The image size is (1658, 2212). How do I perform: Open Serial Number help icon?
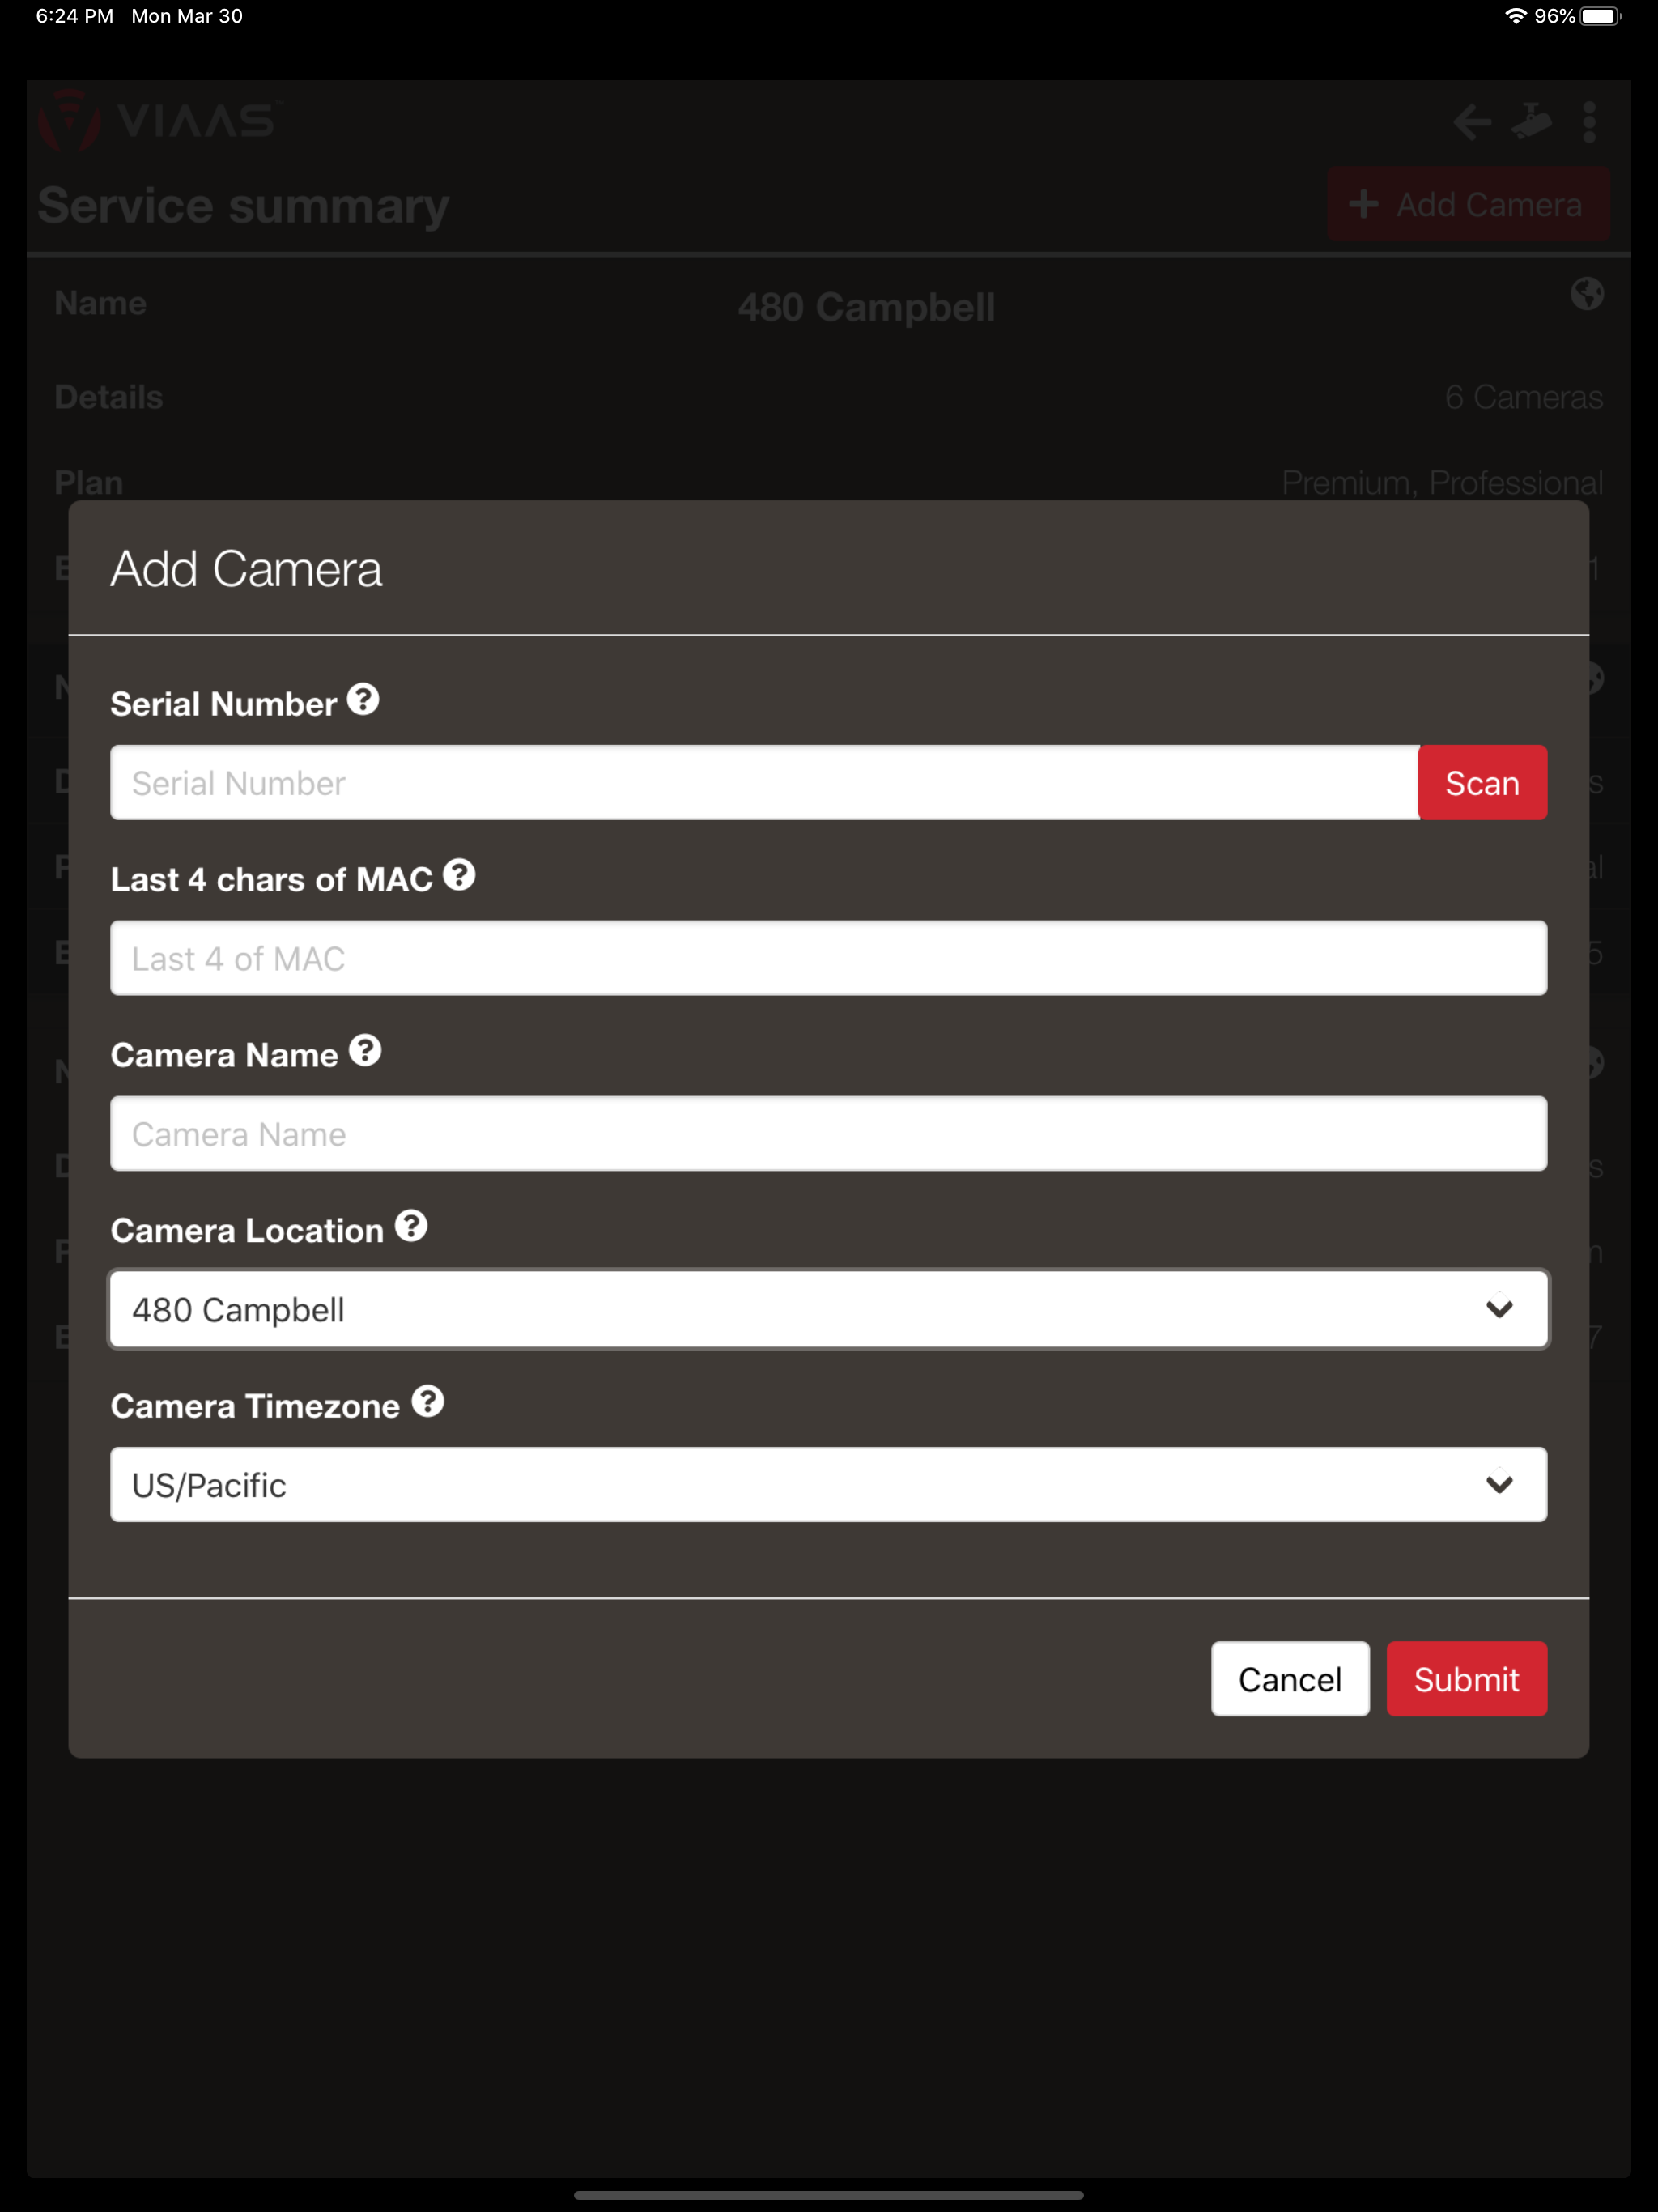(x=363, y=699)
